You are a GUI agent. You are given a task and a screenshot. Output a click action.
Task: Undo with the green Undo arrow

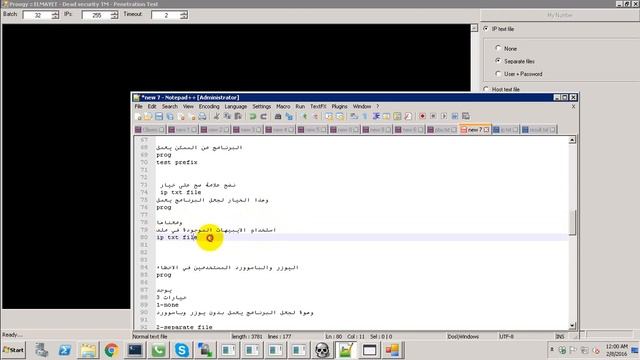coord(253,117)
